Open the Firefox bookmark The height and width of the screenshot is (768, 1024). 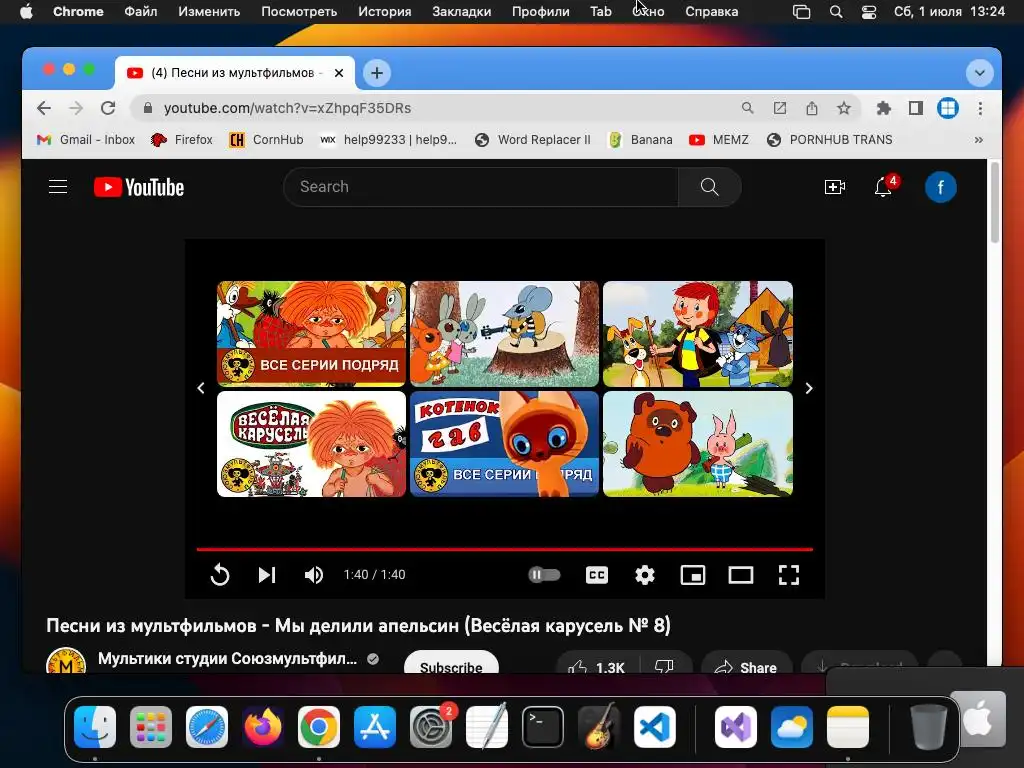point(182,140)
